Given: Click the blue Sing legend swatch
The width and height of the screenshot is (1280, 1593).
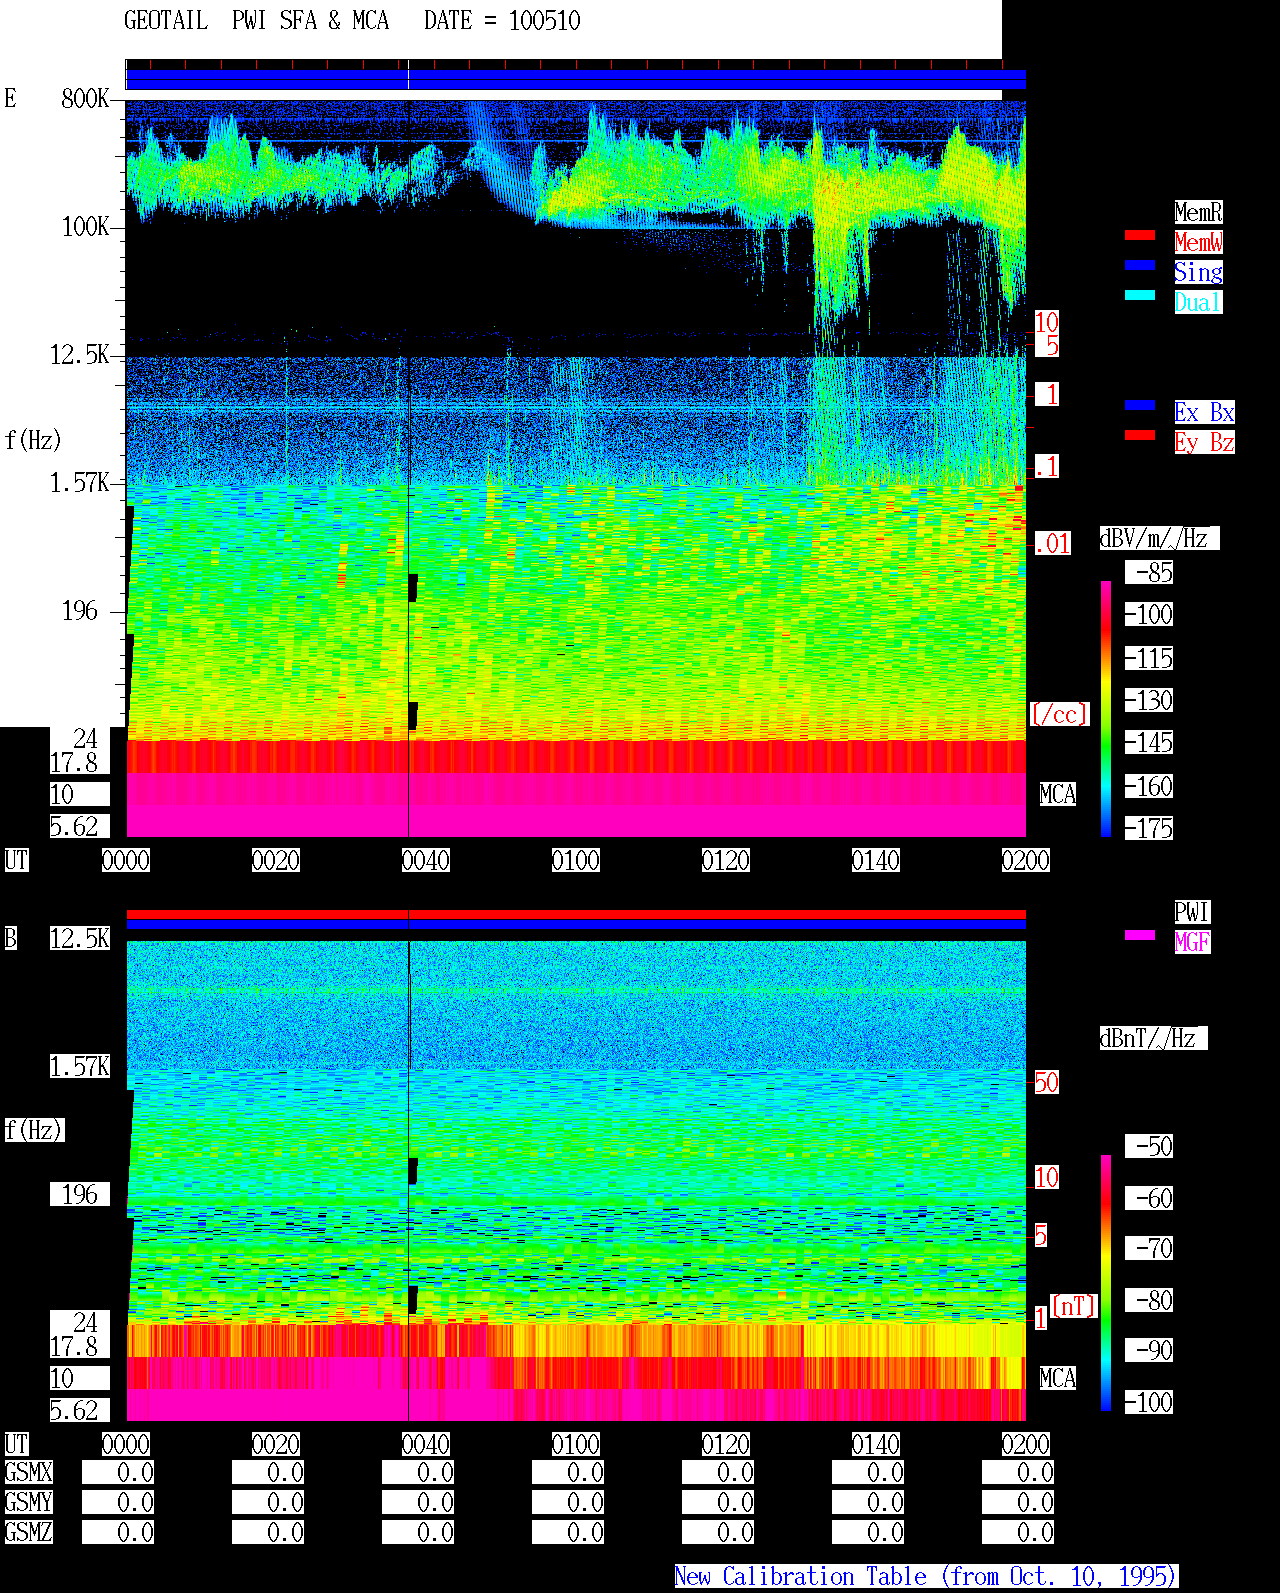Looking at the screenshot, I should 1140,265.
